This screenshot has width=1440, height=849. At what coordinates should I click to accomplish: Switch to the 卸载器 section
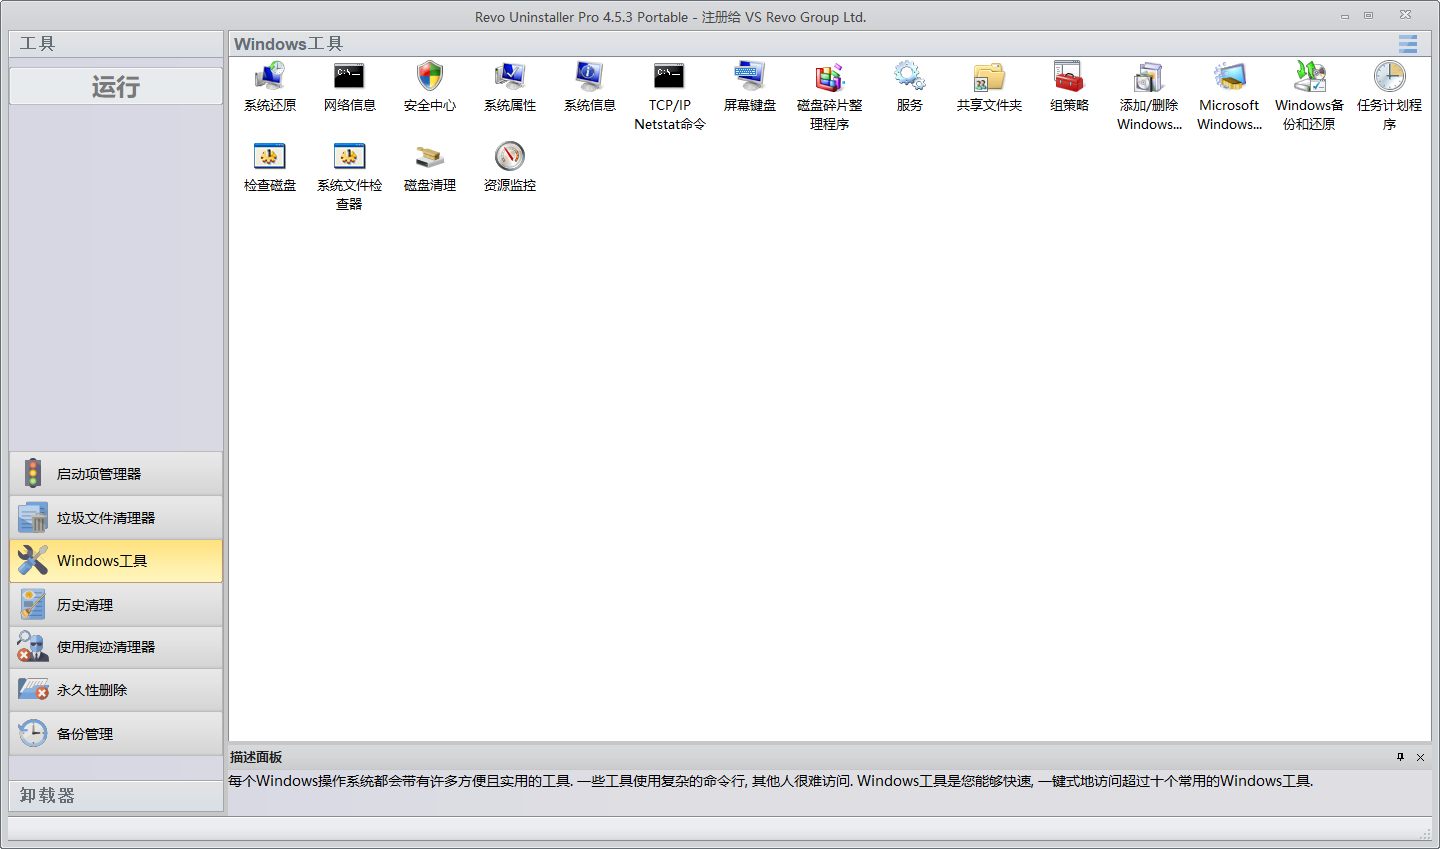point(116,796)
